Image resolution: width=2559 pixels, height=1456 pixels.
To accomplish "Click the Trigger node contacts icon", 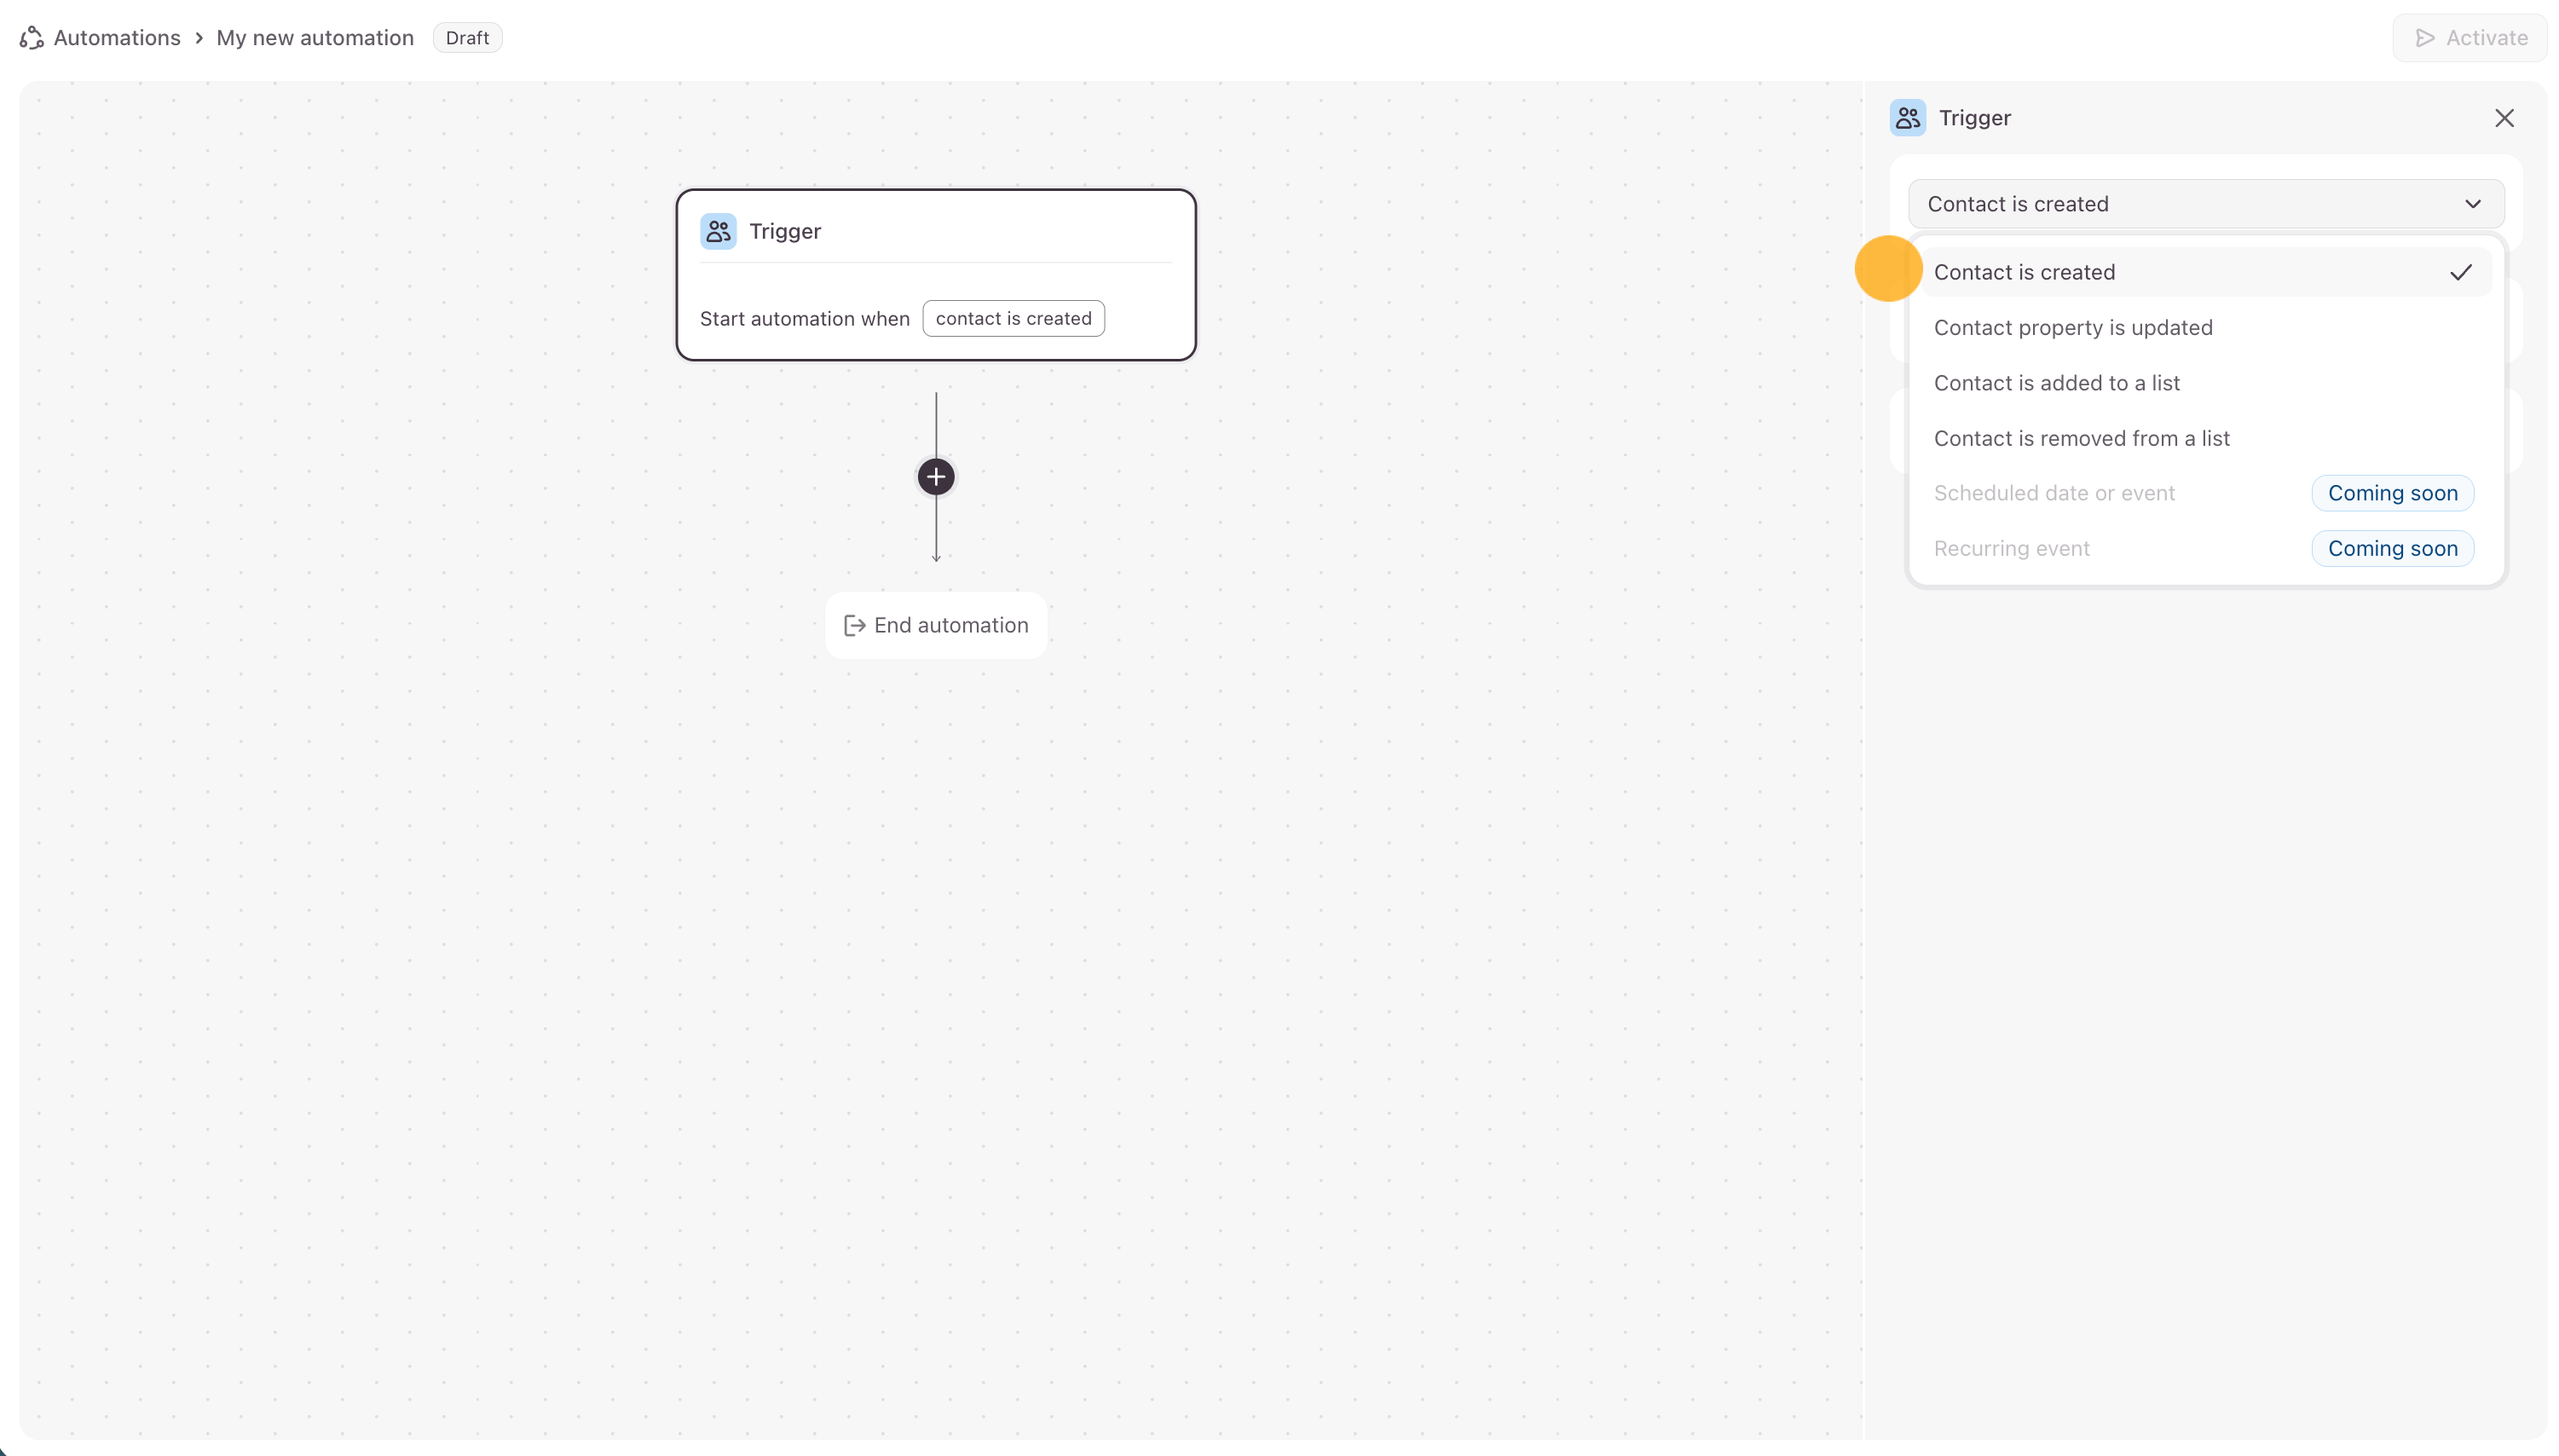I will (718, 231).
